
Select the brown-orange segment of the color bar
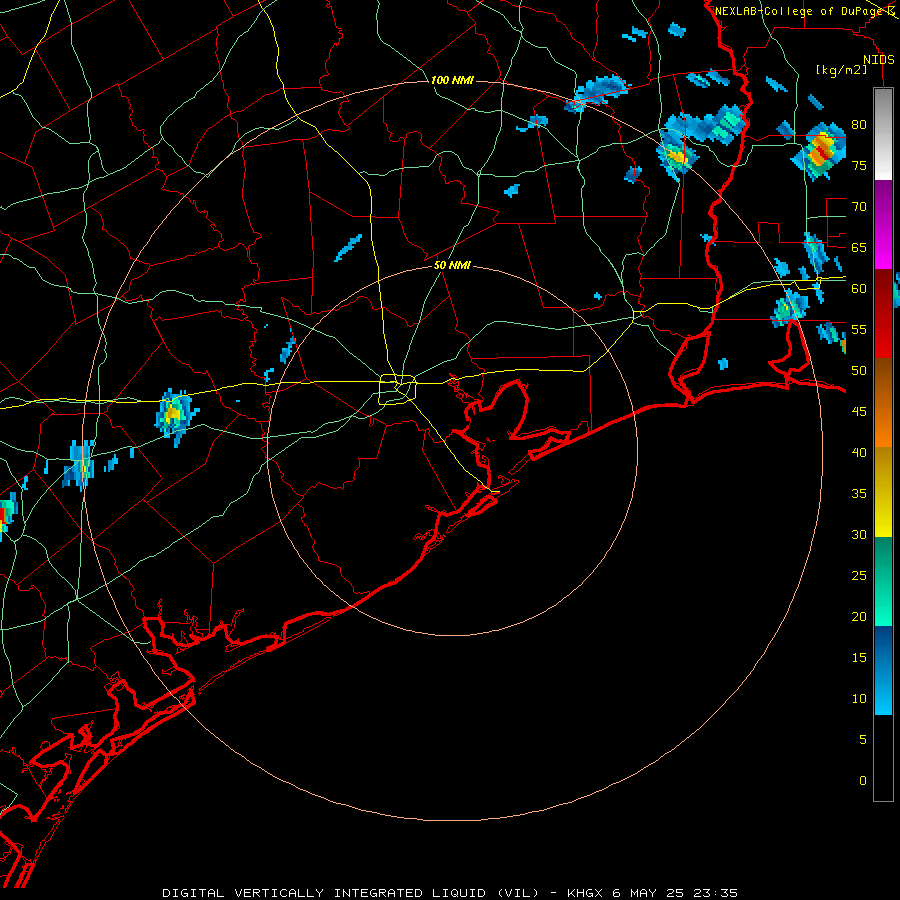tap(883, 403)
